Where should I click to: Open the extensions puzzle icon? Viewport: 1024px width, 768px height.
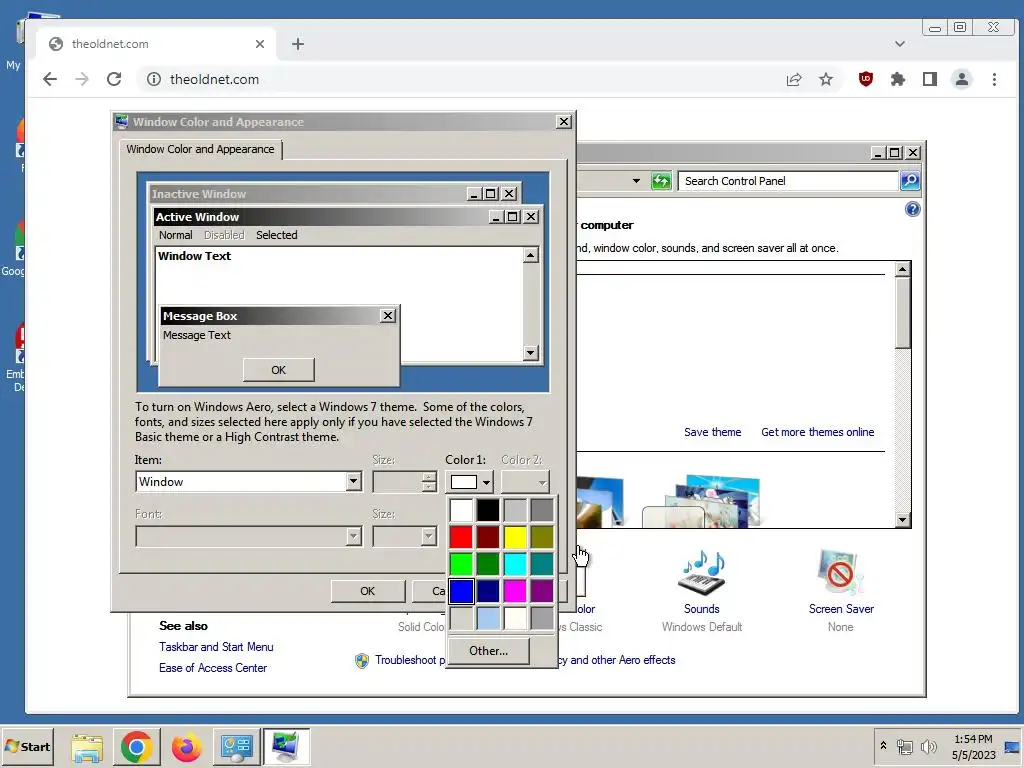pos(898,79)
